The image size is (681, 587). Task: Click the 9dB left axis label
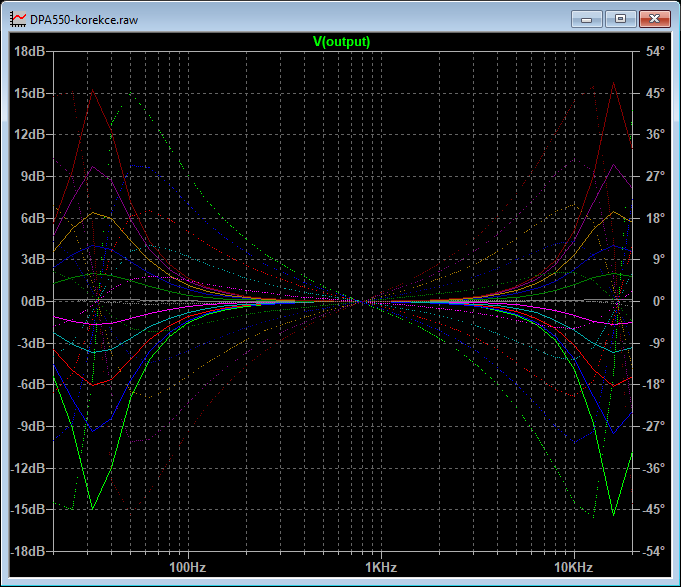pos(33,176)
